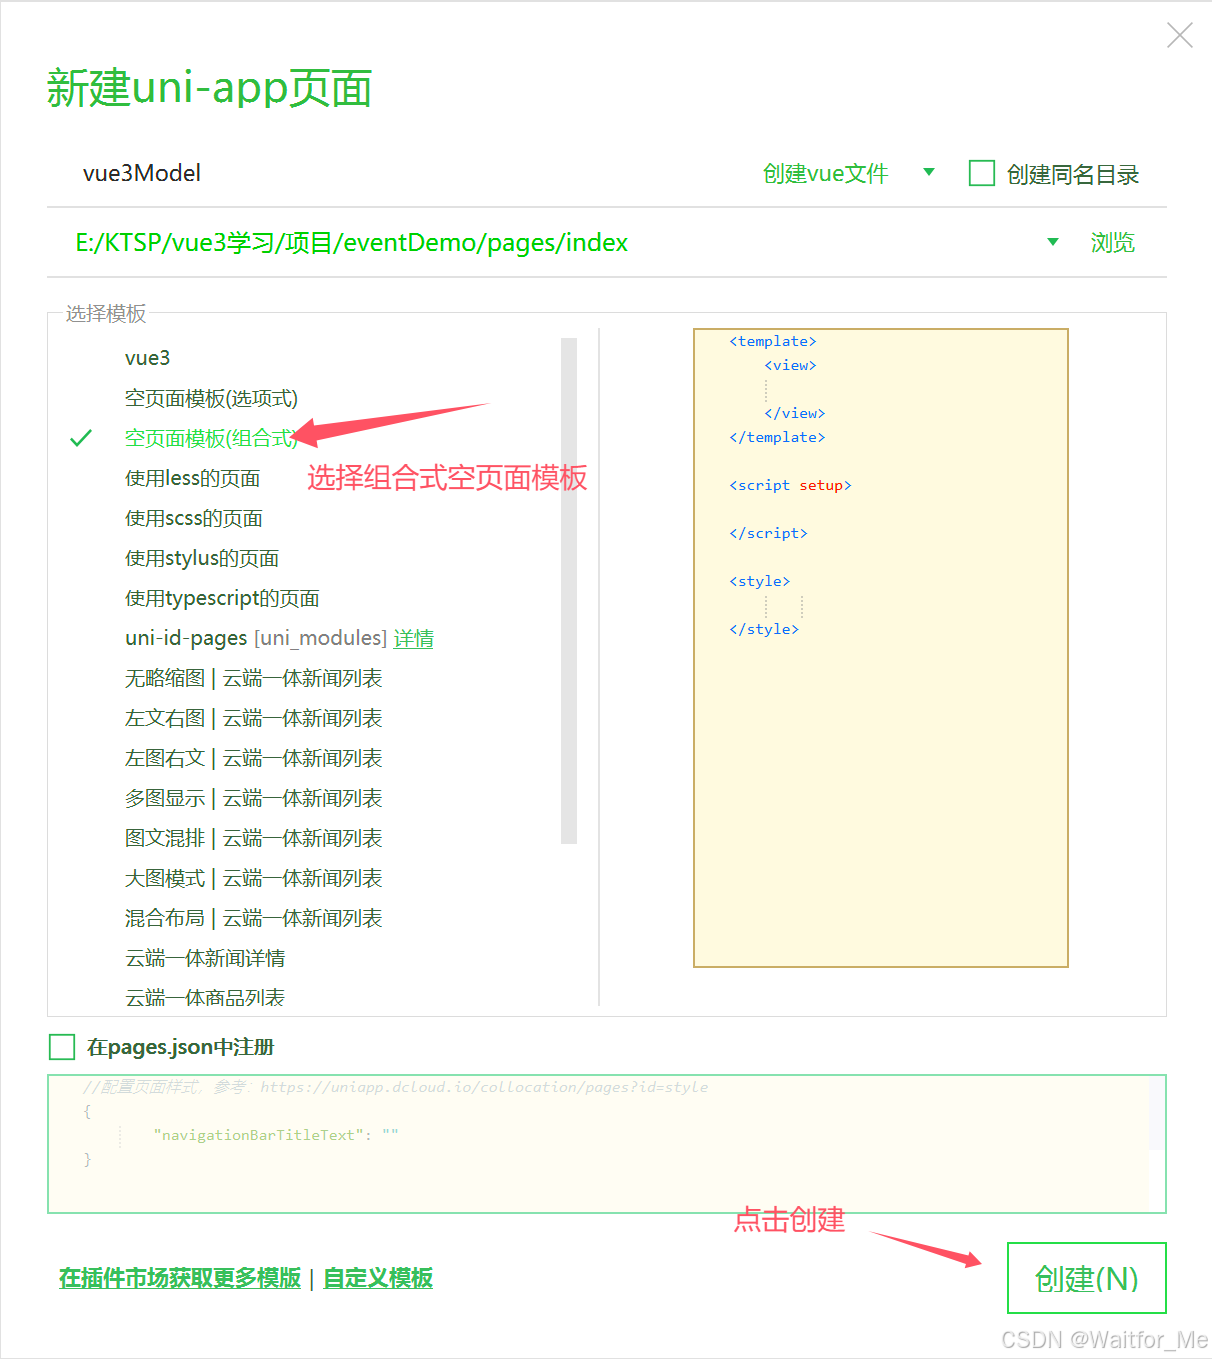The width and height of the screenshot is (1212, 1359).
Task: Open the 自定义模板 link
Action: point(378,1278)
